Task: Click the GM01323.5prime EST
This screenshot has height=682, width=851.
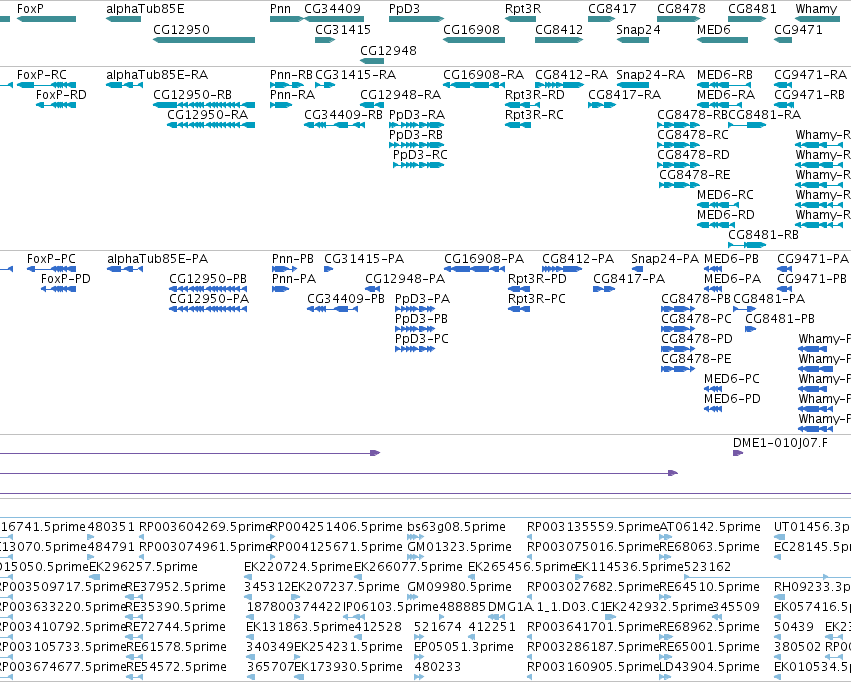Action: pos(415,557)
